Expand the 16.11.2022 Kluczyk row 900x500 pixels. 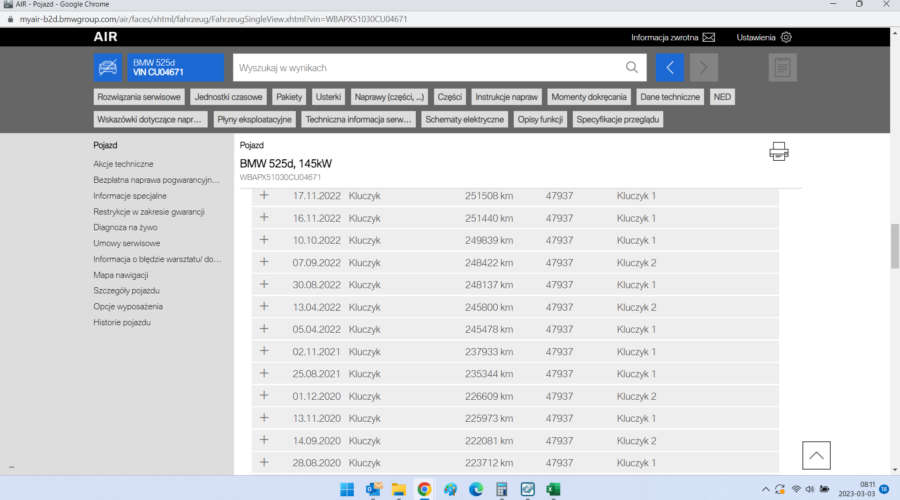pos(264,218)
